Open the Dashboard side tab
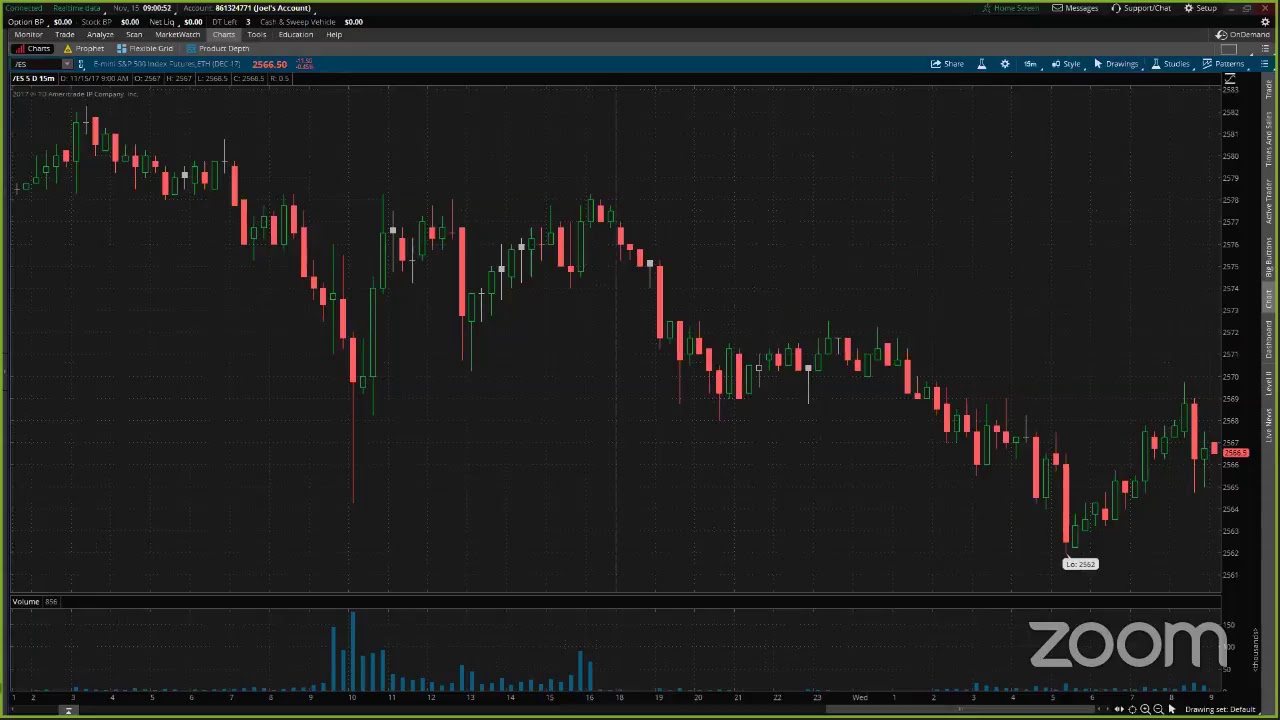Viewport: 1280px width, 720px height. [x=1270, y=340]
